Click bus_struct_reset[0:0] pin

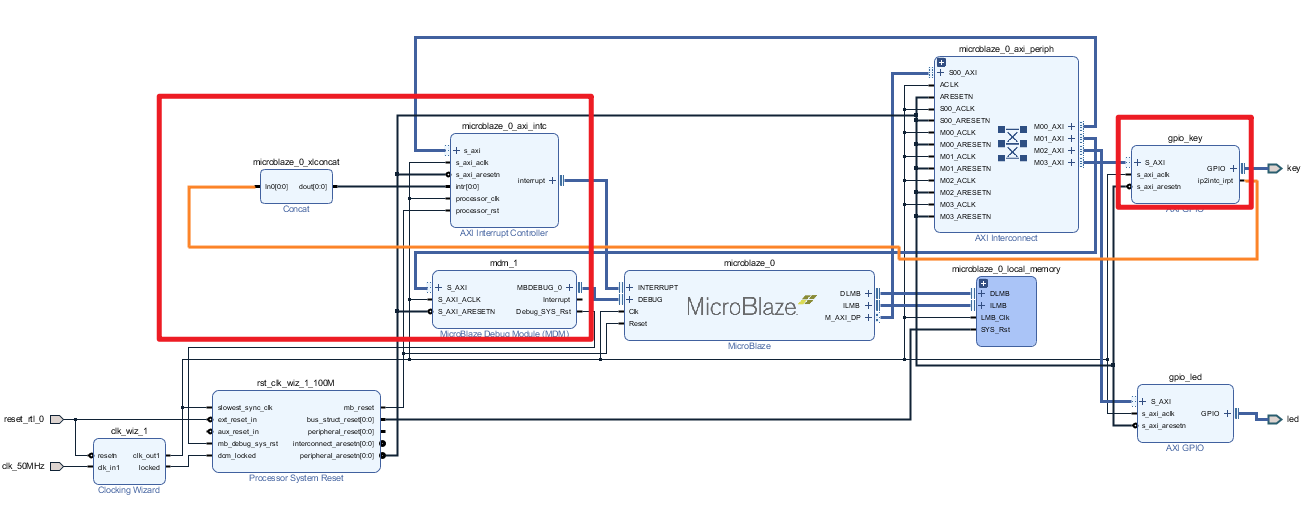coord(340,419)
